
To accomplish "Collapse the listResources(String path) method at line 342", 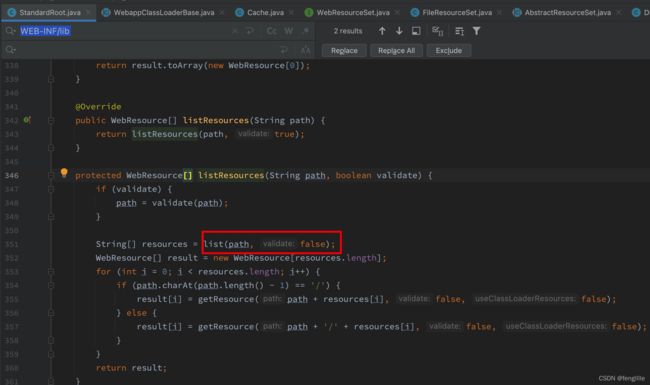I will [51, 121].
